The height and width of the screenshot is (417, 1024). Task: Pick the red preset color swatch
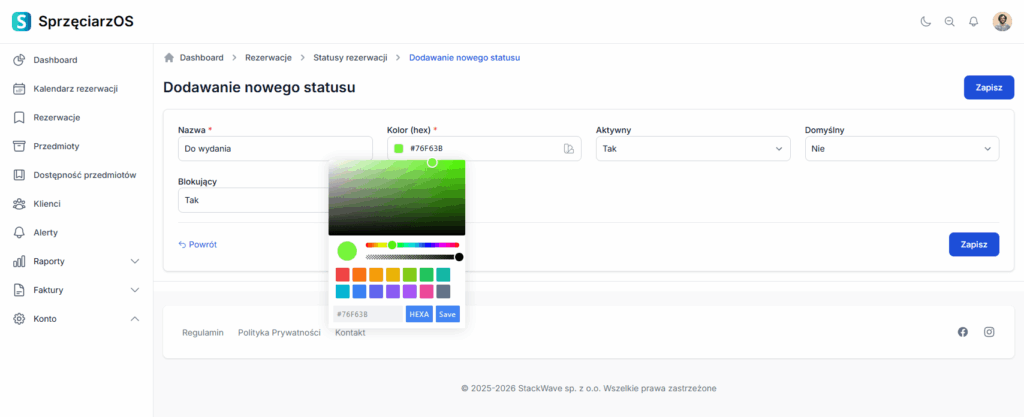(342, 274)
